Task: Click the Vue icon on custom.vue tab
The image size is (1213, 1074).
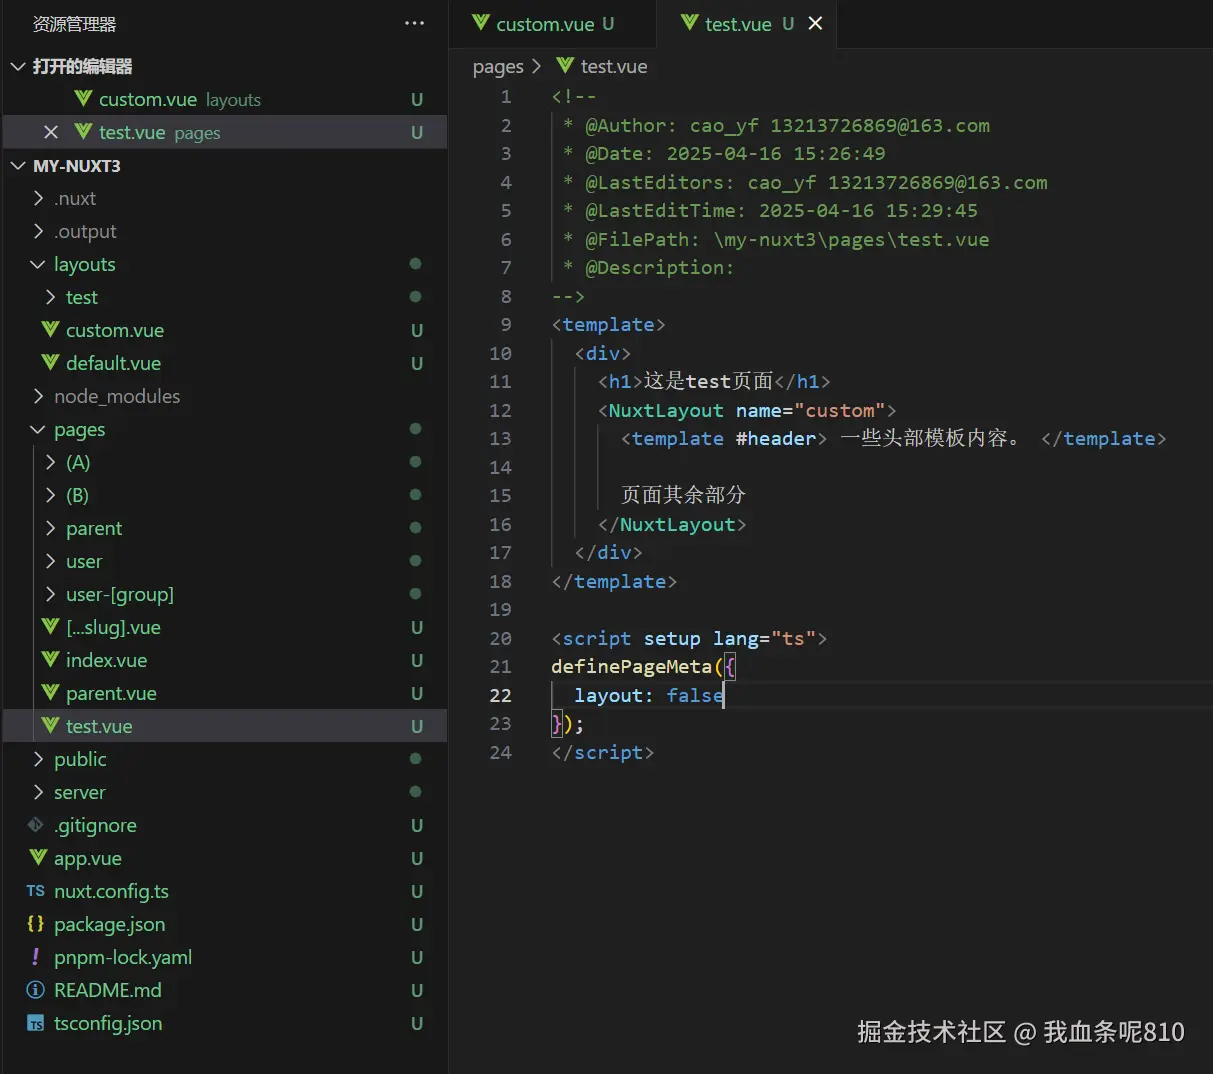Action: click(x=481, y=22)
